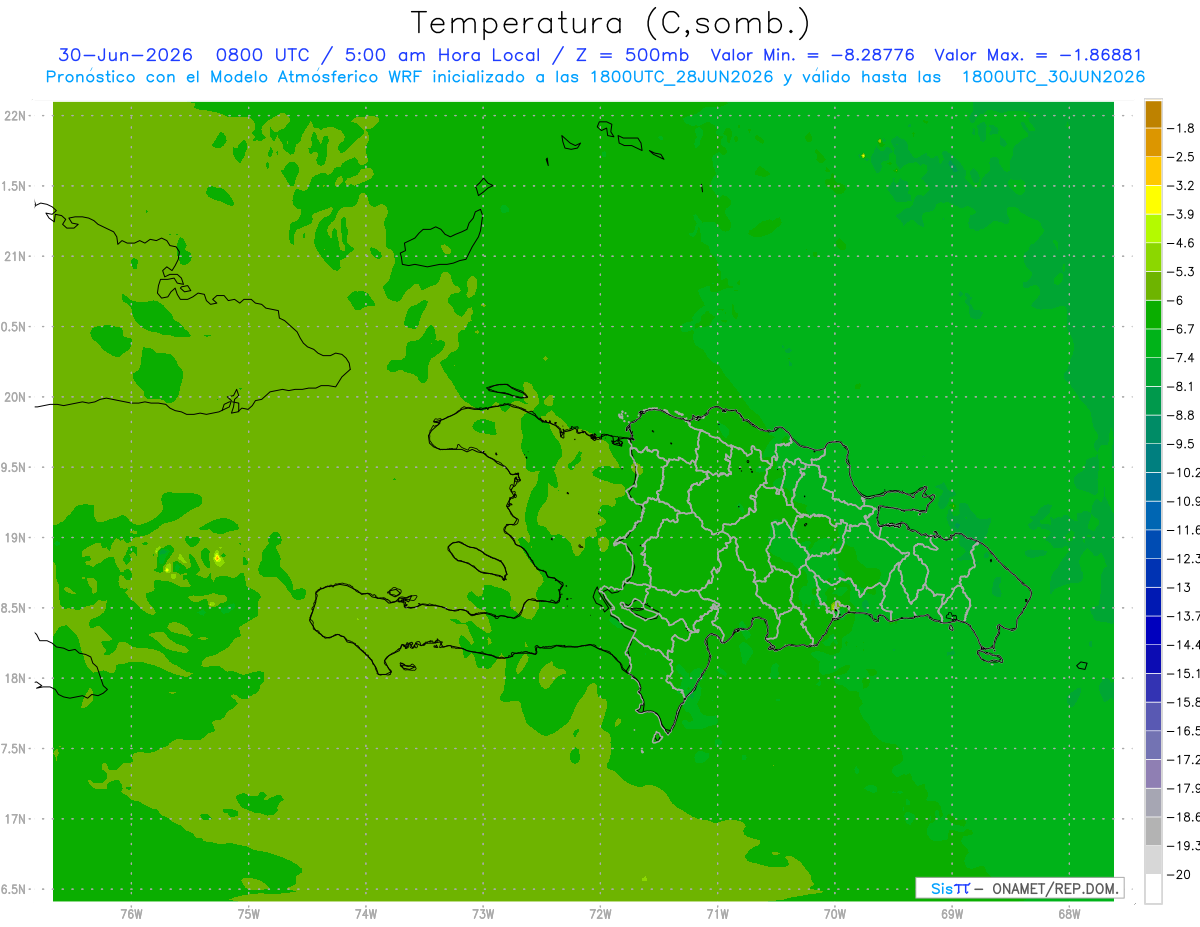Click the "-16.5" color scale label
Screen dimensions: 1200x927
(x=1184, y=731)
